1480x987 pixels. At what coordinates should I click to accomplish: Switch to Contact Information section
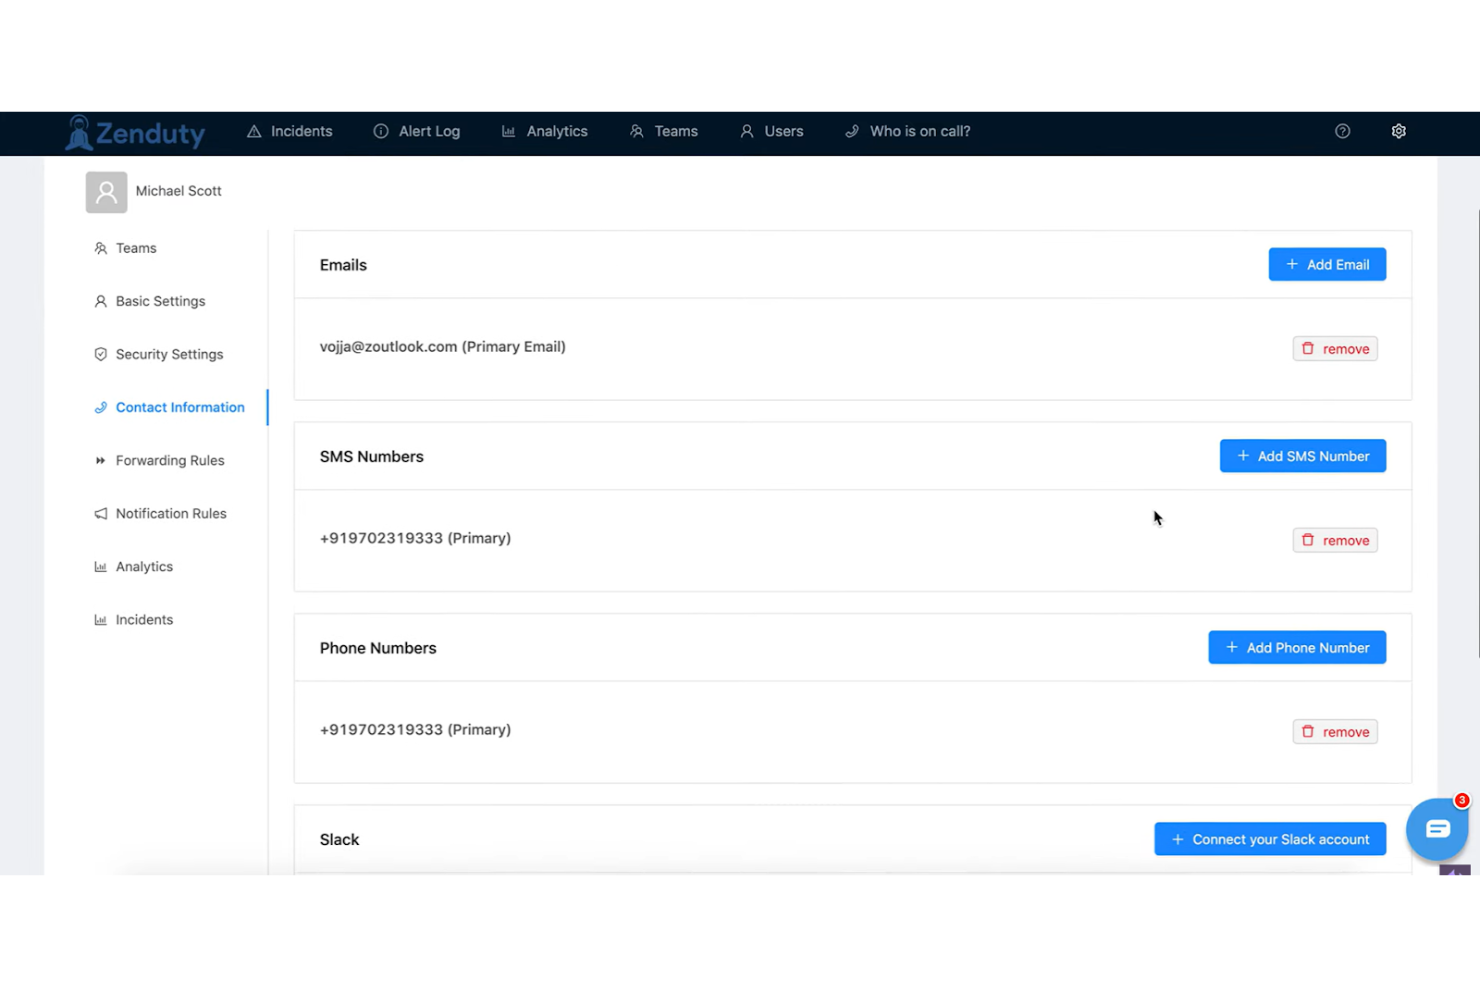tap(180, 407)
